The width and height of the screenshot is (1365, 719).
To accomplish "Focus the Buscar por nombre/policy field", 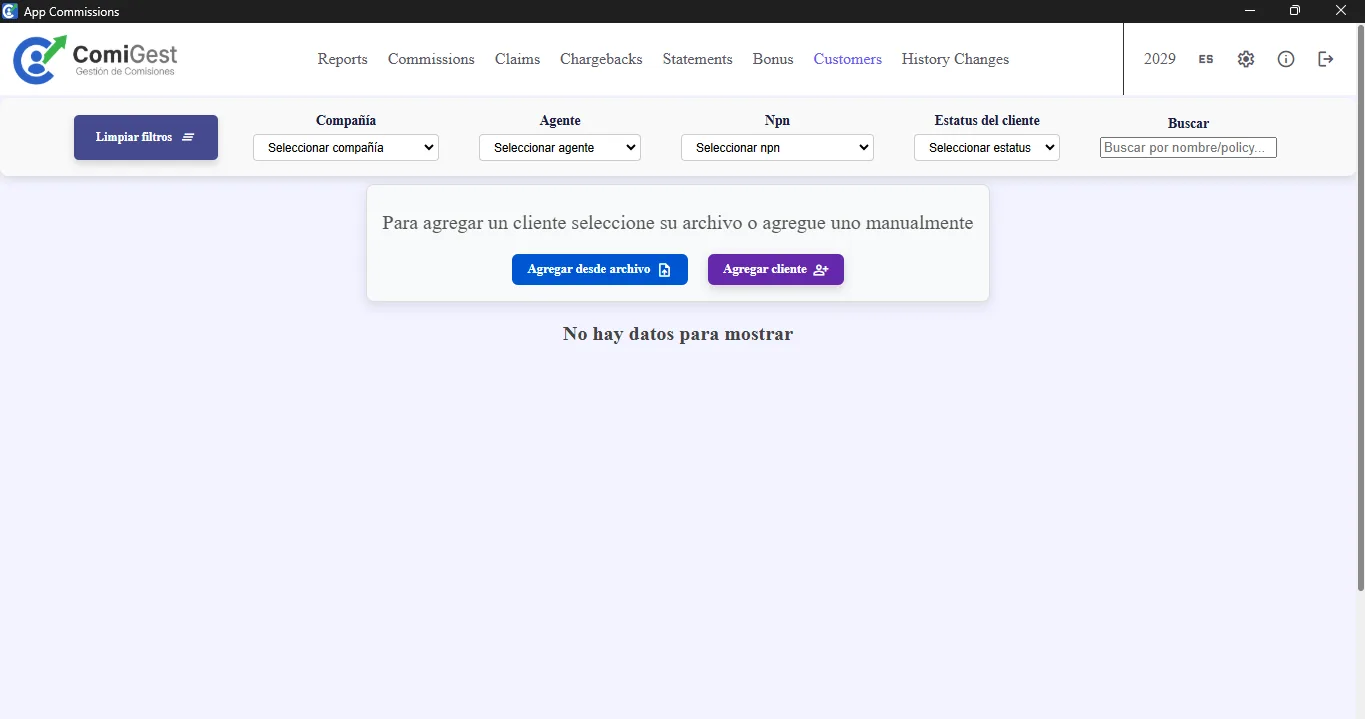I will [x=1188, y=148].
